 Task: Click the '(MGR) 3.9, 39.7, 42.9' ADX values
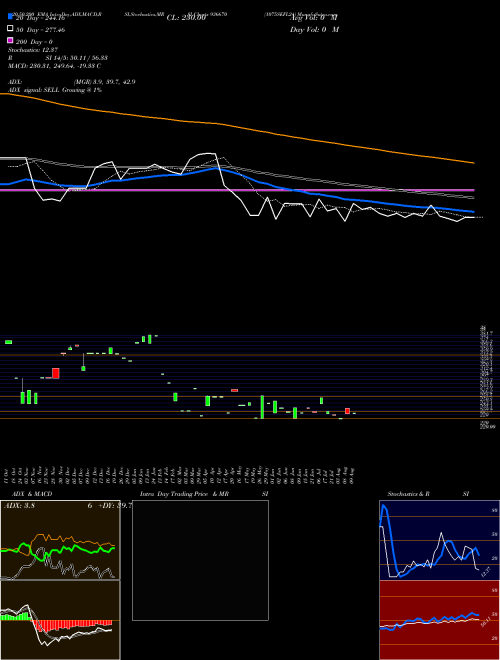(x=104, y=82)
